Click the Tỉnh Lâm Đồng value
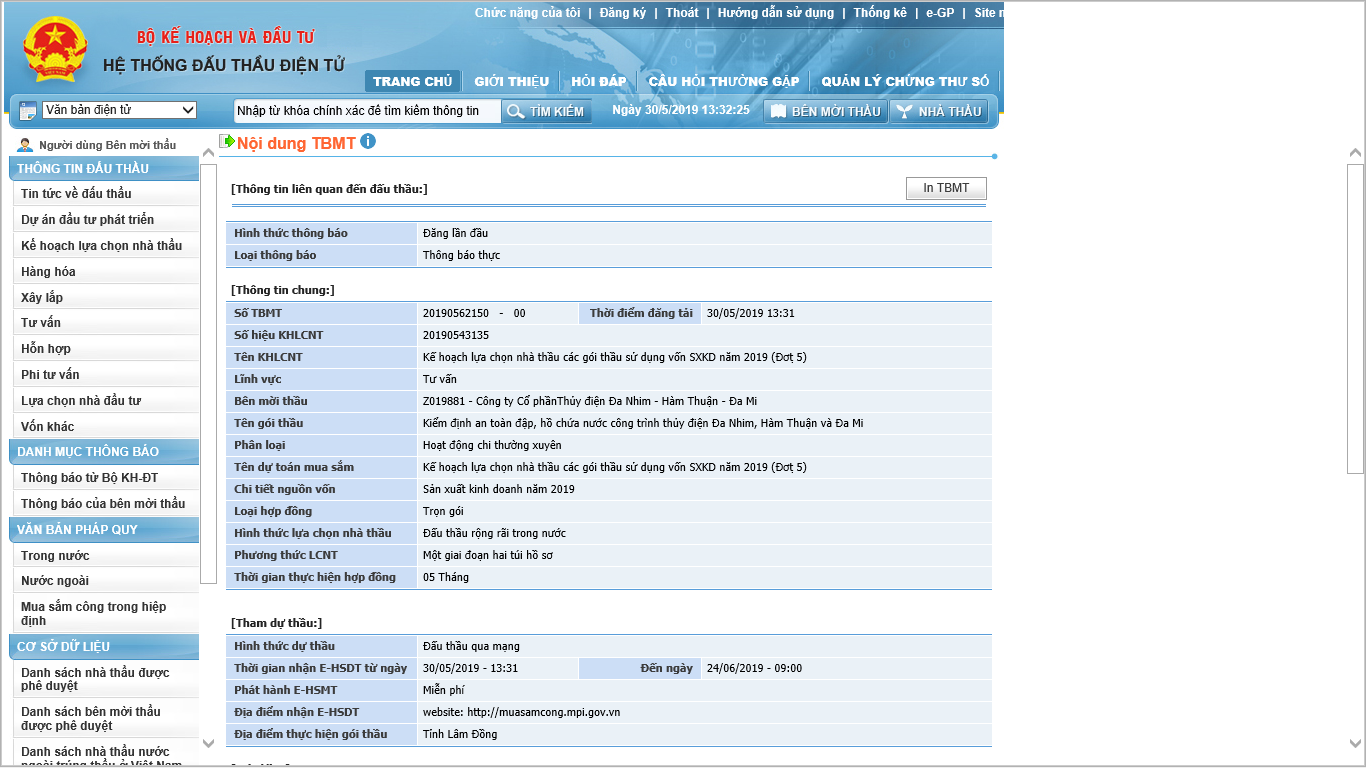Image resolution: width=1366 pixels, height=768 pixels. click(x=460, y=734)
